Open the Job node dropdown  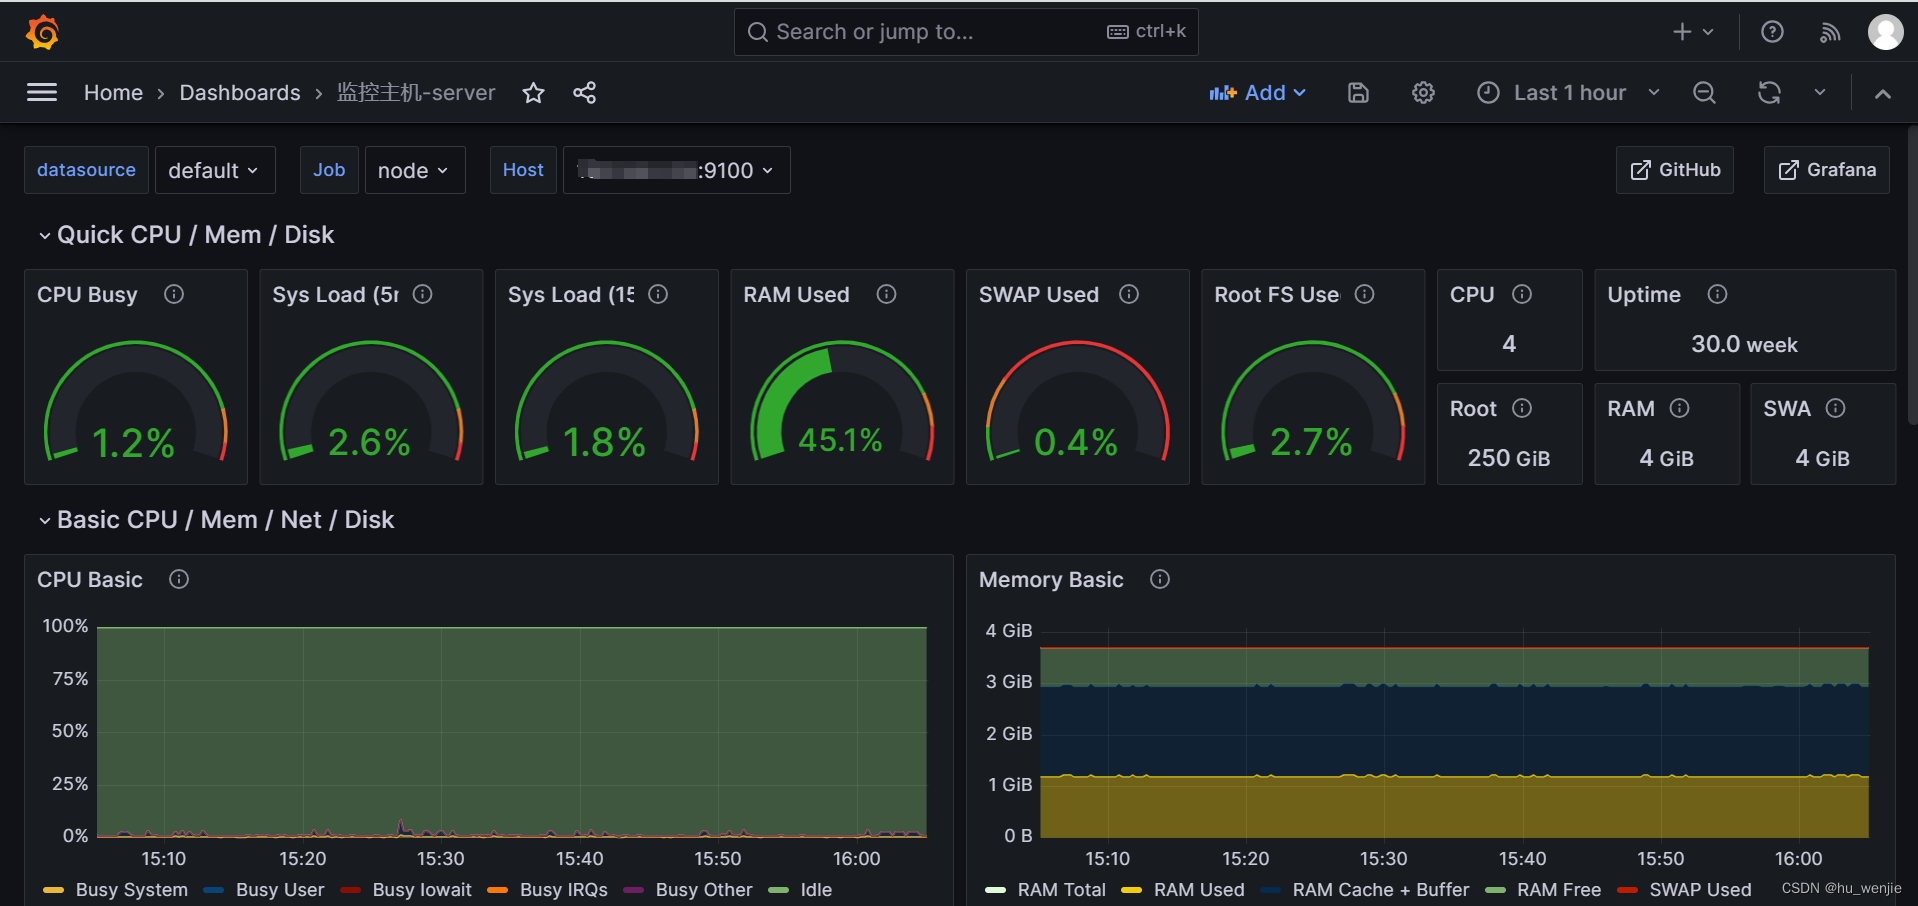[x=415, y=170]
